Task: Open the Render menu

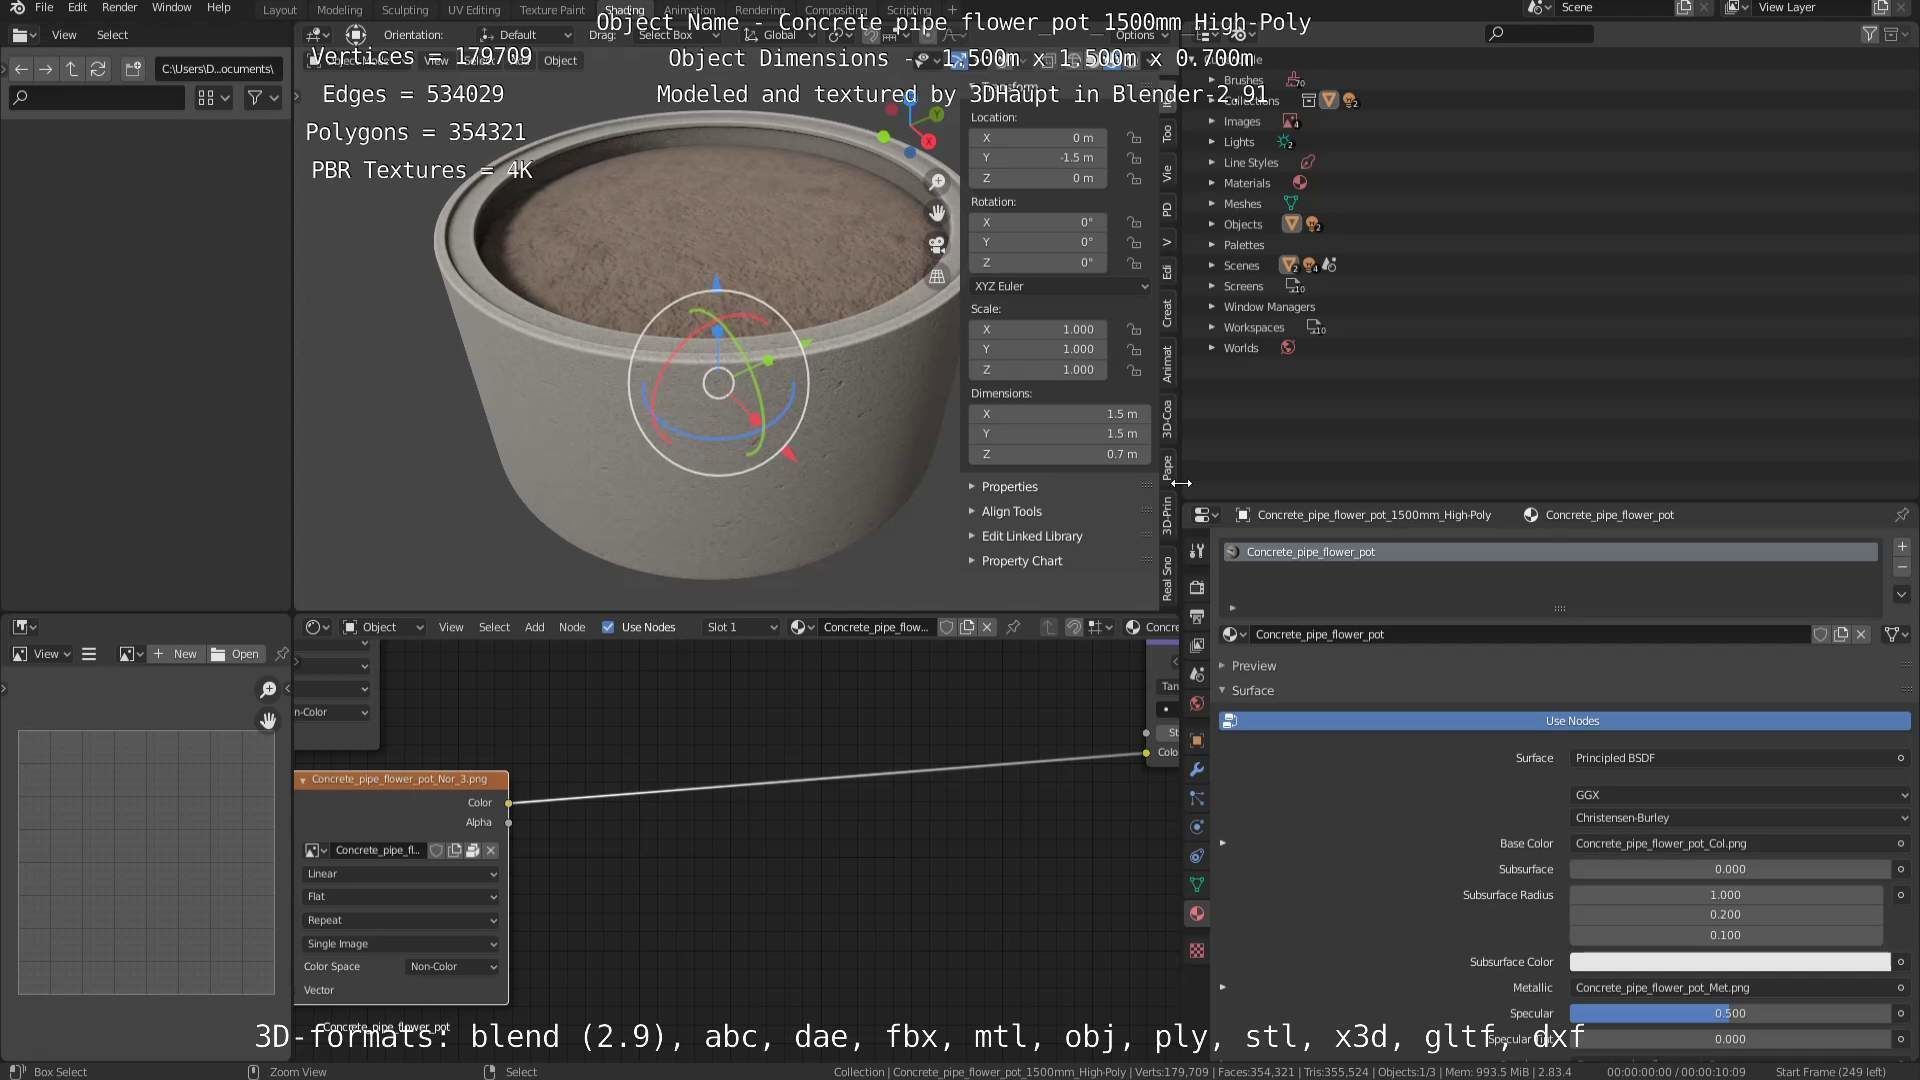Action: point(119,8)
